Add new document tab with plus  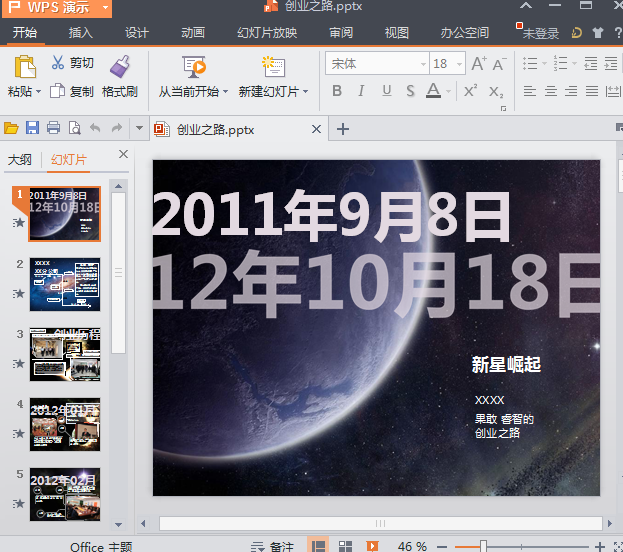(342, 129)
